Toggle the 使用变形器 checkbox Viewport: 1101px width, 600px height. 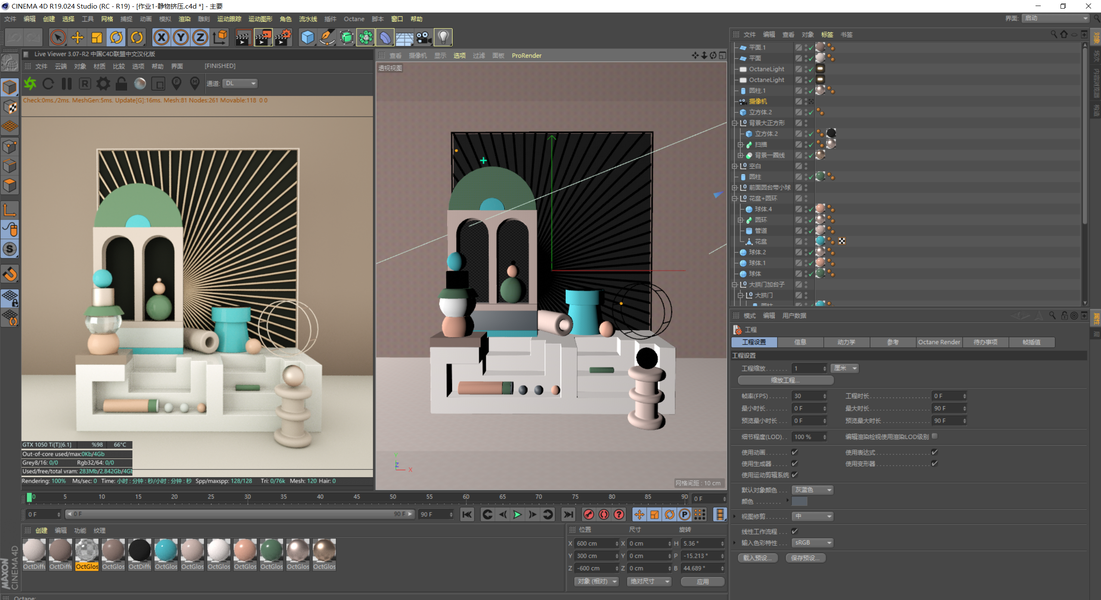tap(935, 464)
